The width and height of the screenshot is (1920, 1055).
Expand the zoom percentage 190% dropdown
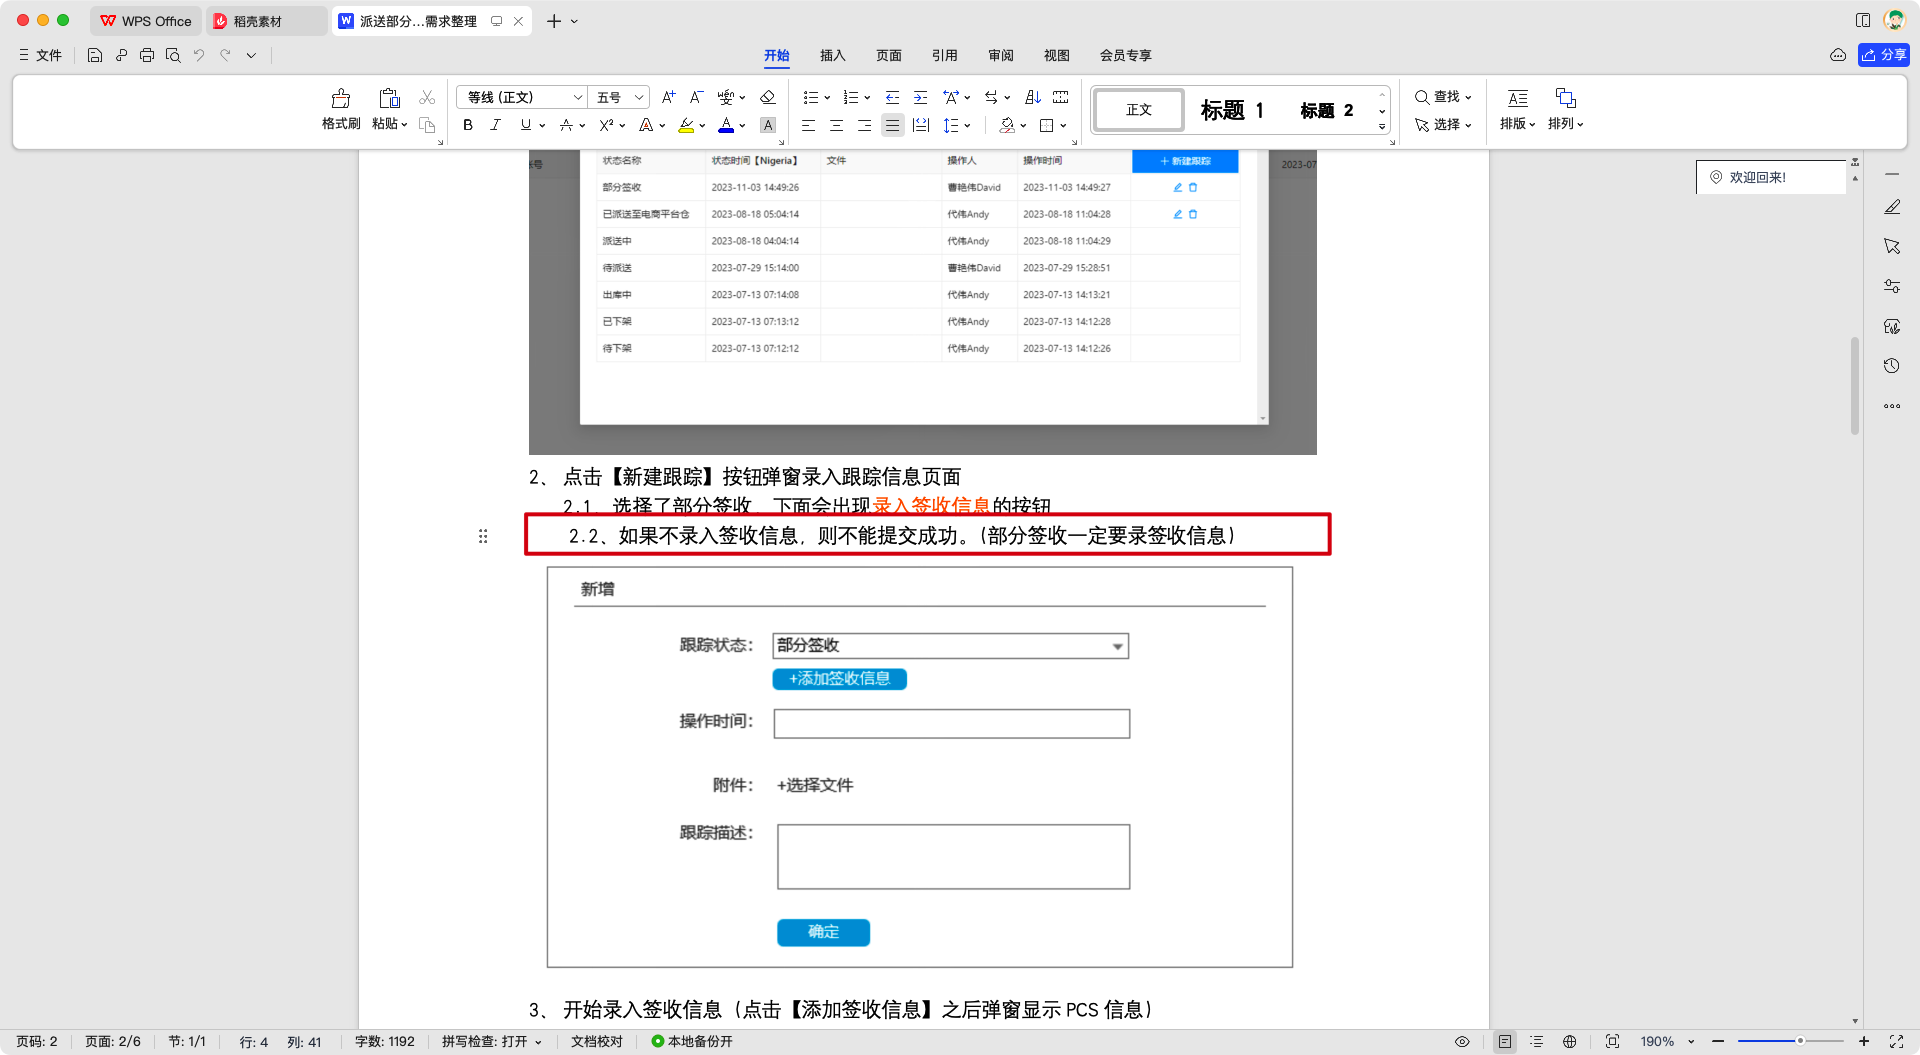tap(1691, 1041)
